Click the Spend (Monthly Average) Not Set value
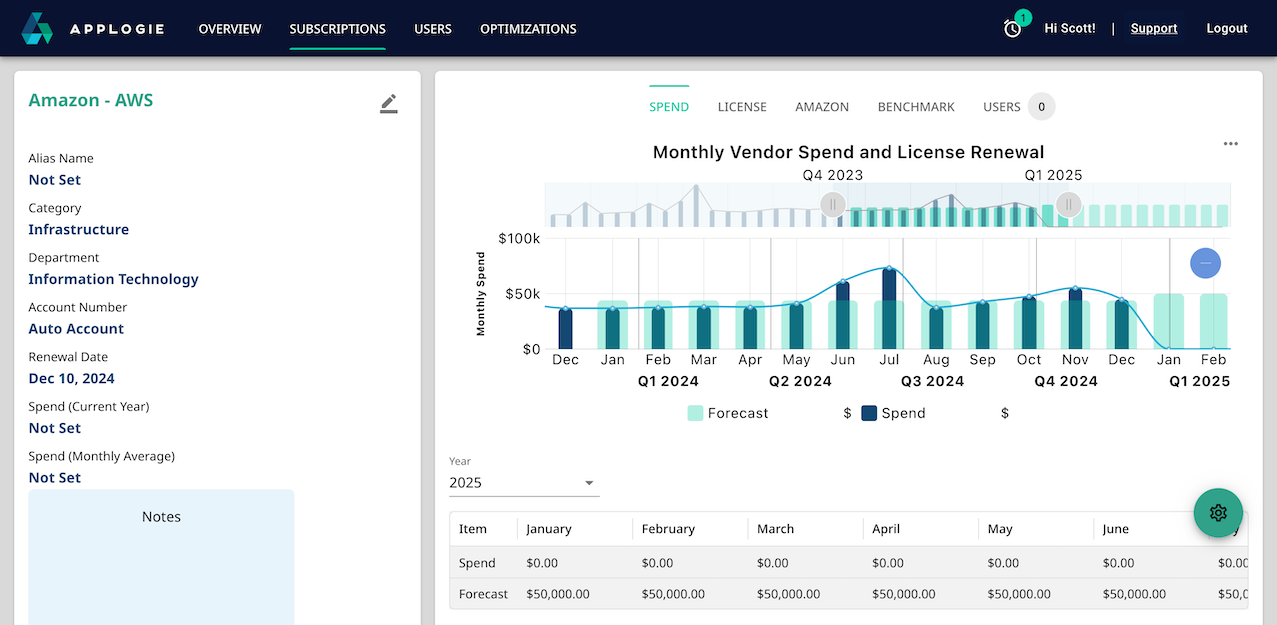The height and width of the screenshot is (625, 1277). 55,478
